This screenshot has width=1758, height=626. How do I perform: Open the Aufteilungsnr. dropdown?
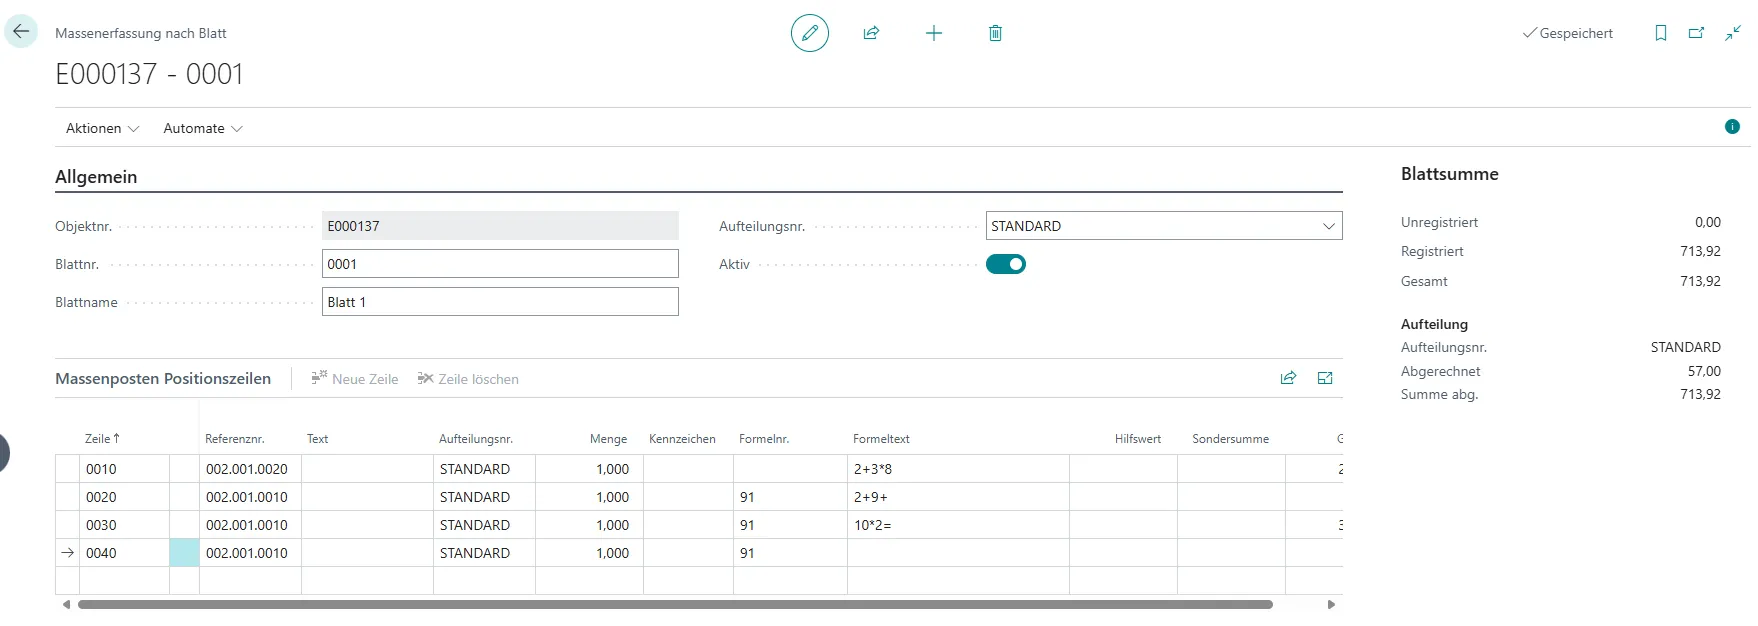point(1328,226)
